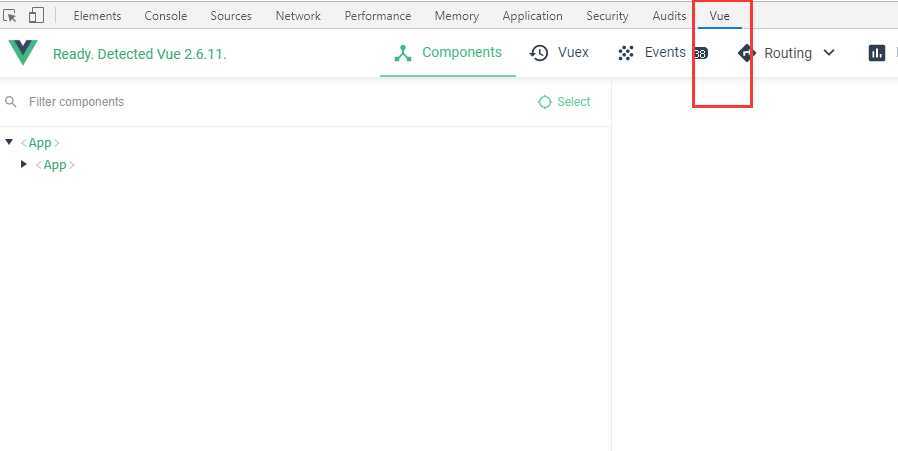Expand the nested App component
The image size is (898, 451).
pos(23,164)
